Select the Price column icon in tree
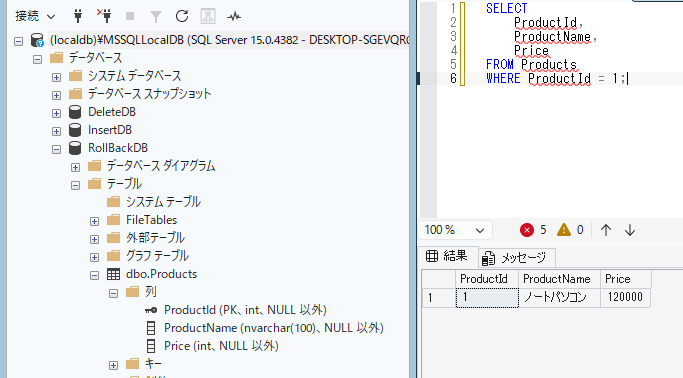 point(151,346)
